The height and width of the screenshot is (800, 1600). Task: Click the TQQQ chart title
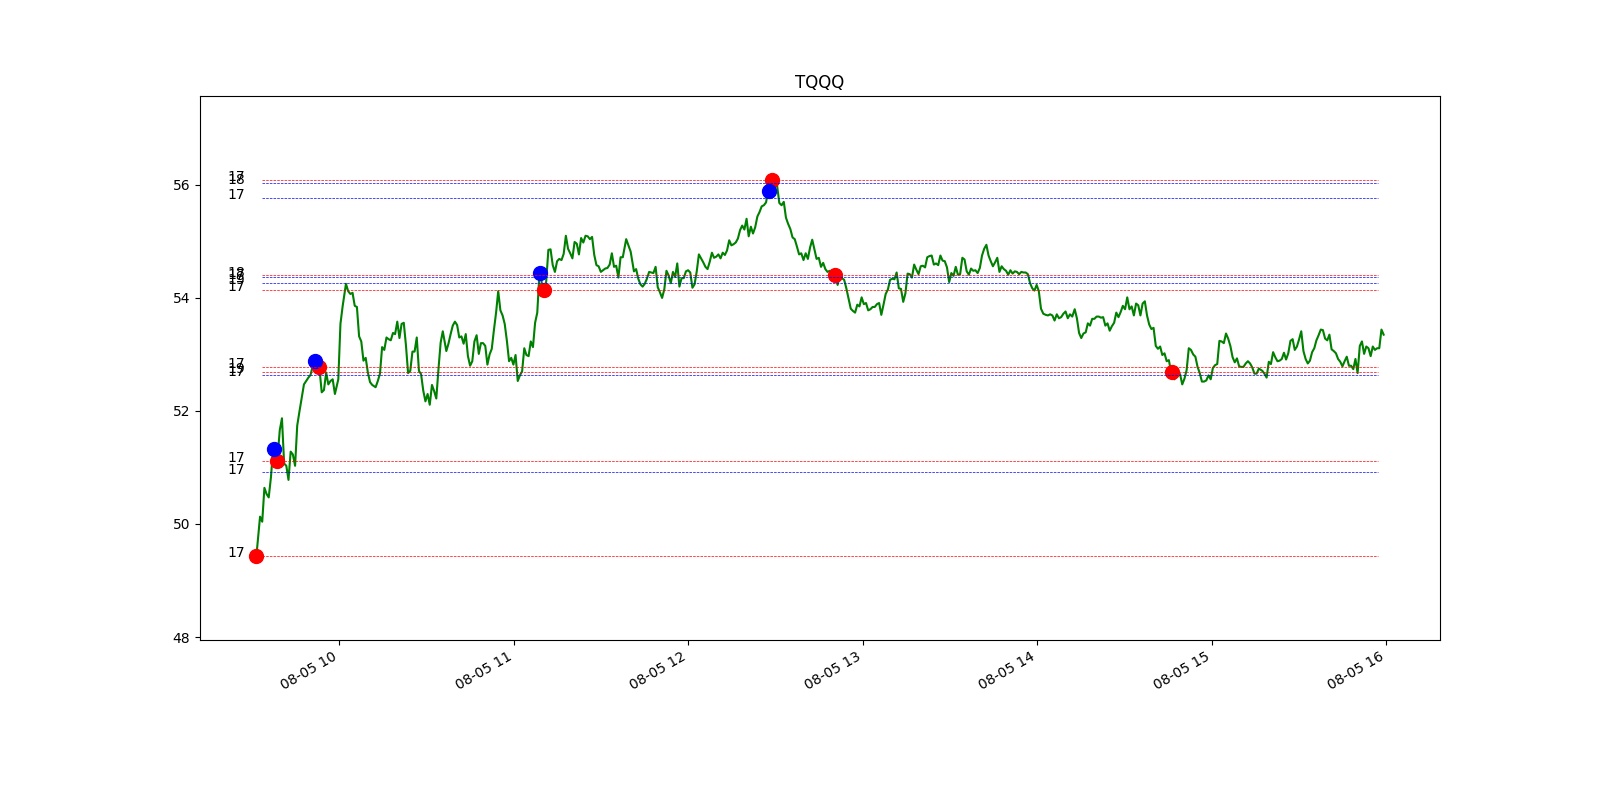[819, 82]
